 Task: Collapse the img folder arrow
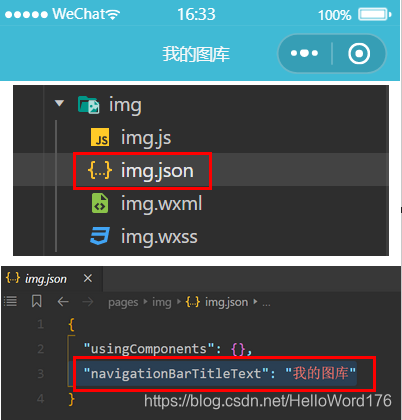60,103
